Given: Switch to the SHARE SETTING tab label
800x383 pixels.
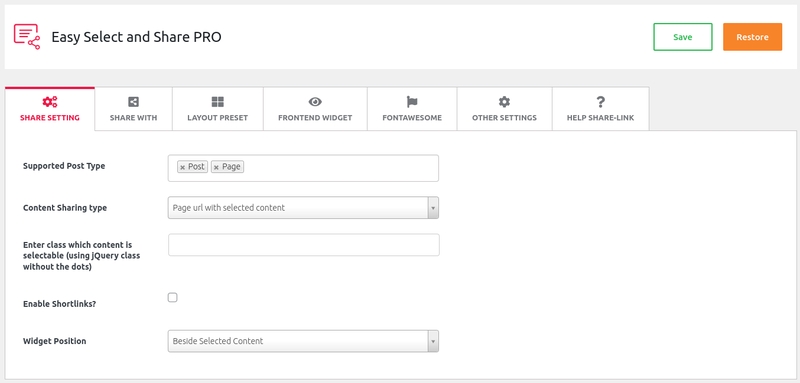Looking at the screenshot, I should point(49,118).
